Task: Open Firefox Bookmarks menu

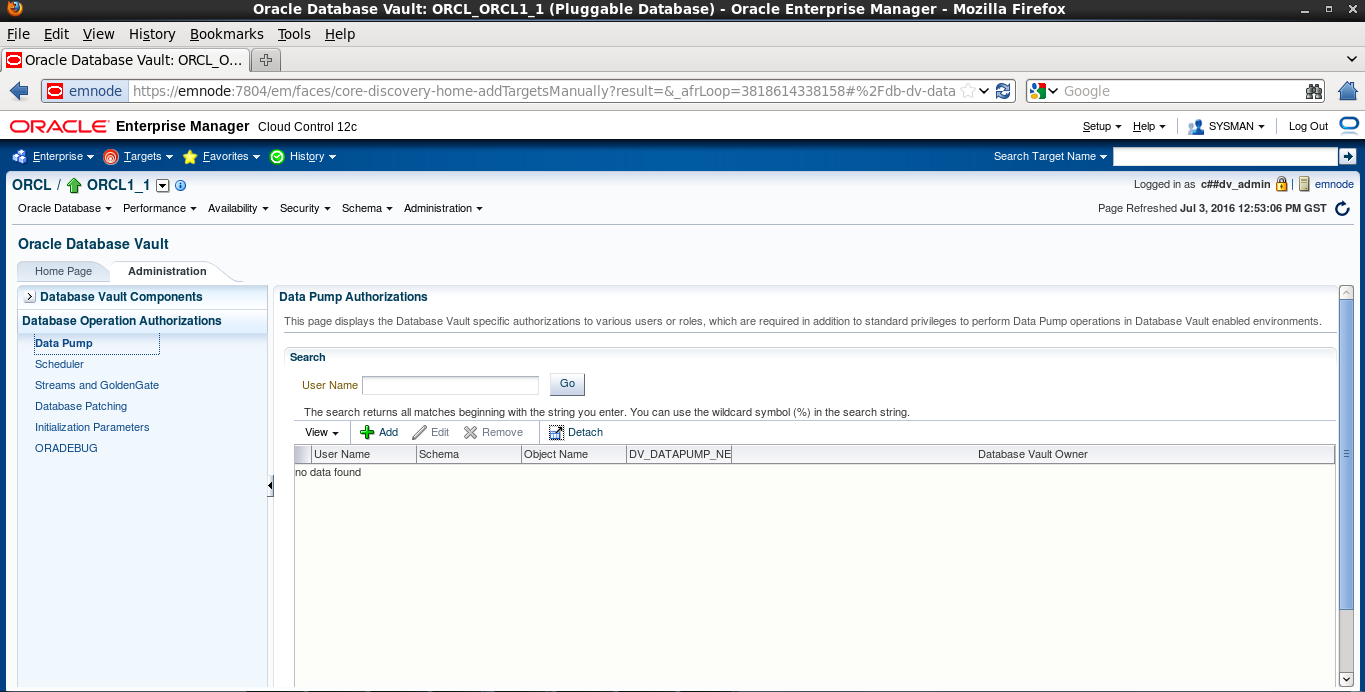Action: coord(227,34)
